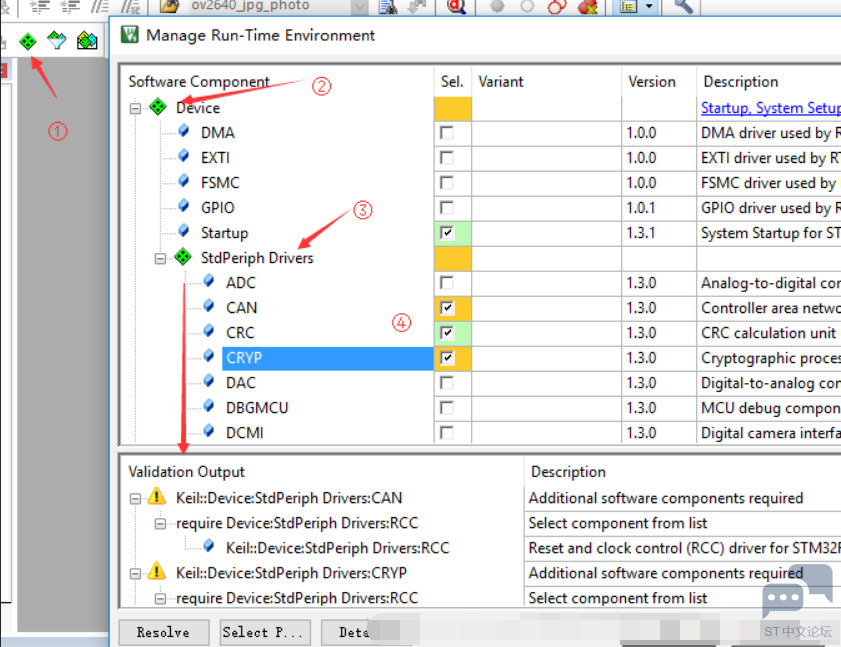Click the Sel. column header
841x647 pixels.
click(452, 82)
